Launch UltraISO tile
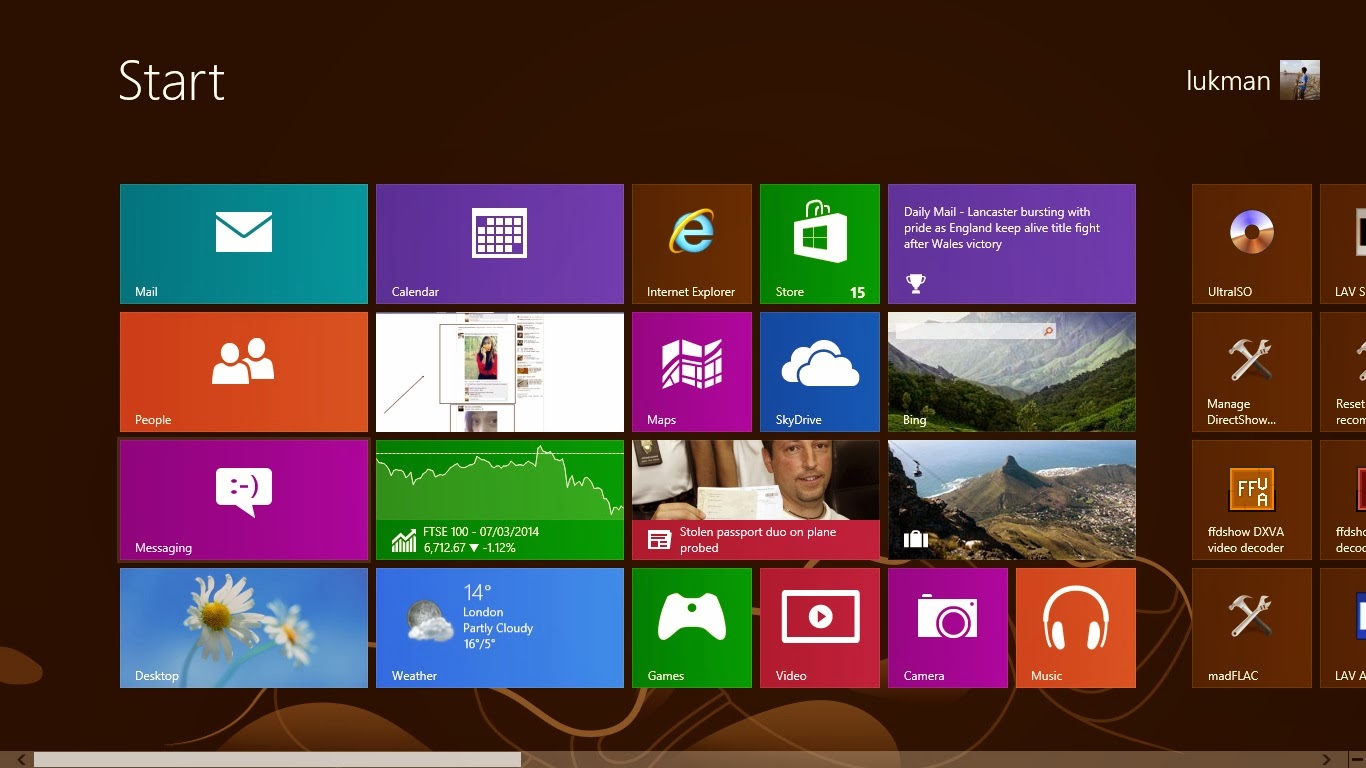1366x768 pixels. [x=1252, y=244]
